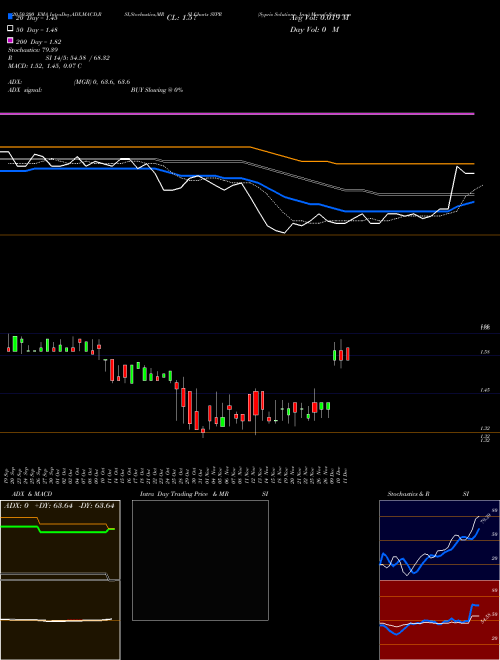The height and width of the screenshot is (660, 500).
Task: Click the empty Intra Day Trading Price chart box
Action: tap(200, 560)
